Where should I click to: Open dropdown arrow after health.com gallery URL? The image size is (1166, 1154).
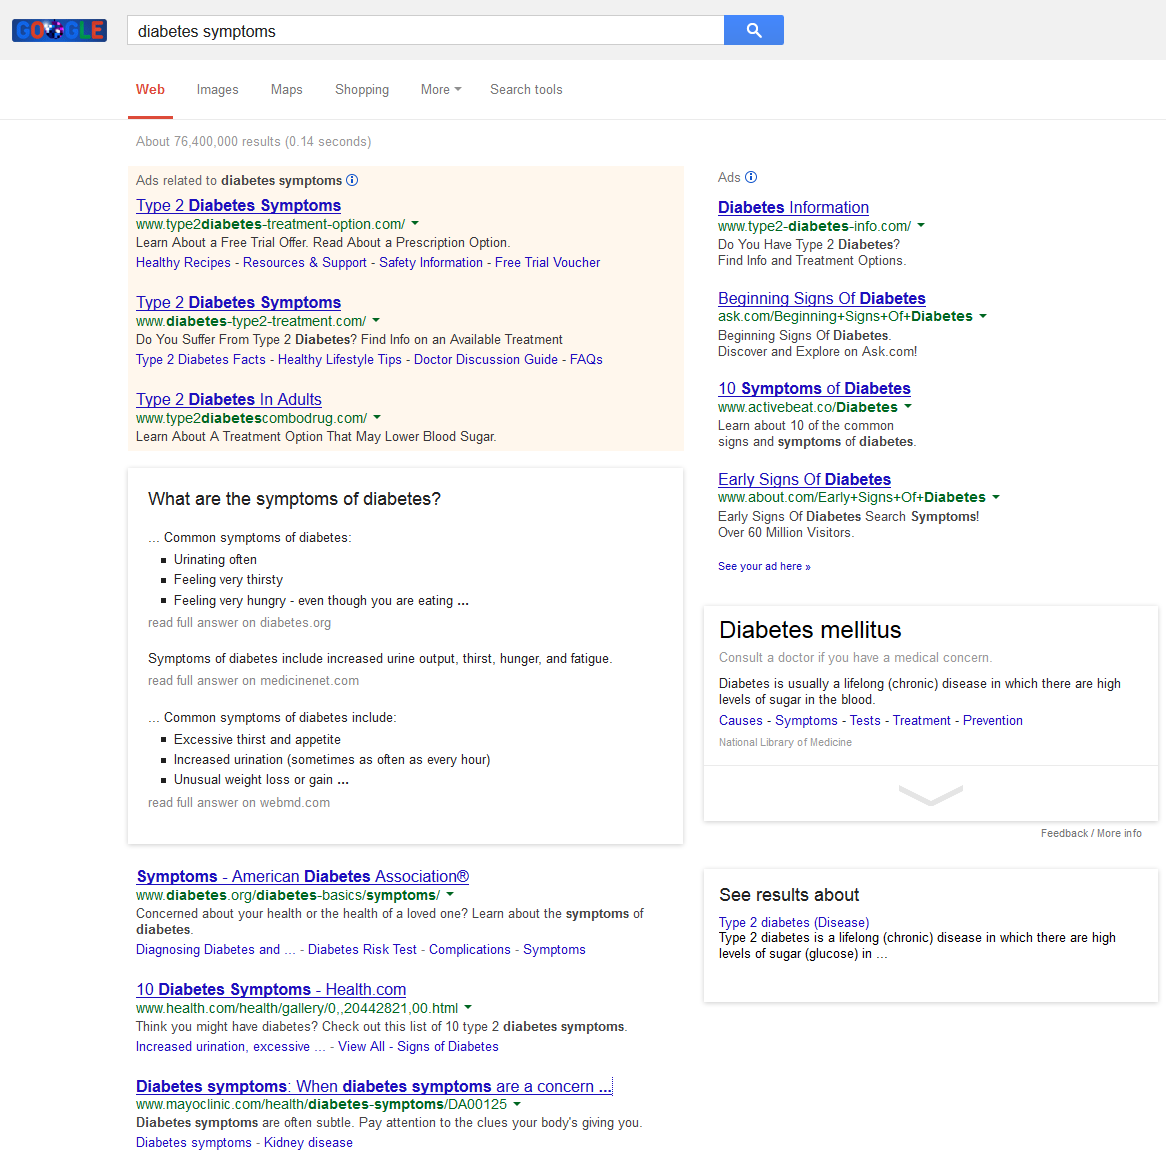[468, 1008]
